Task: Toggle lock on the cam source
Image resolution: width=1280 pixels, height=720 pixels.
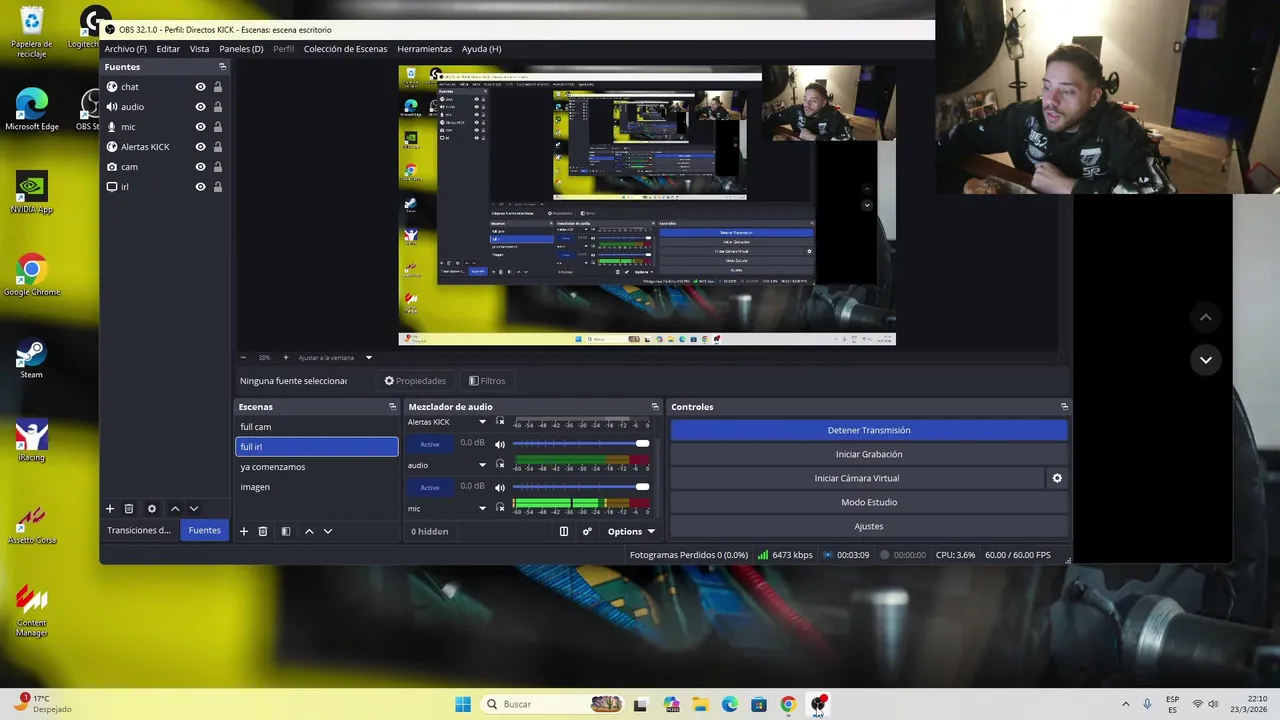Action: 217,167
